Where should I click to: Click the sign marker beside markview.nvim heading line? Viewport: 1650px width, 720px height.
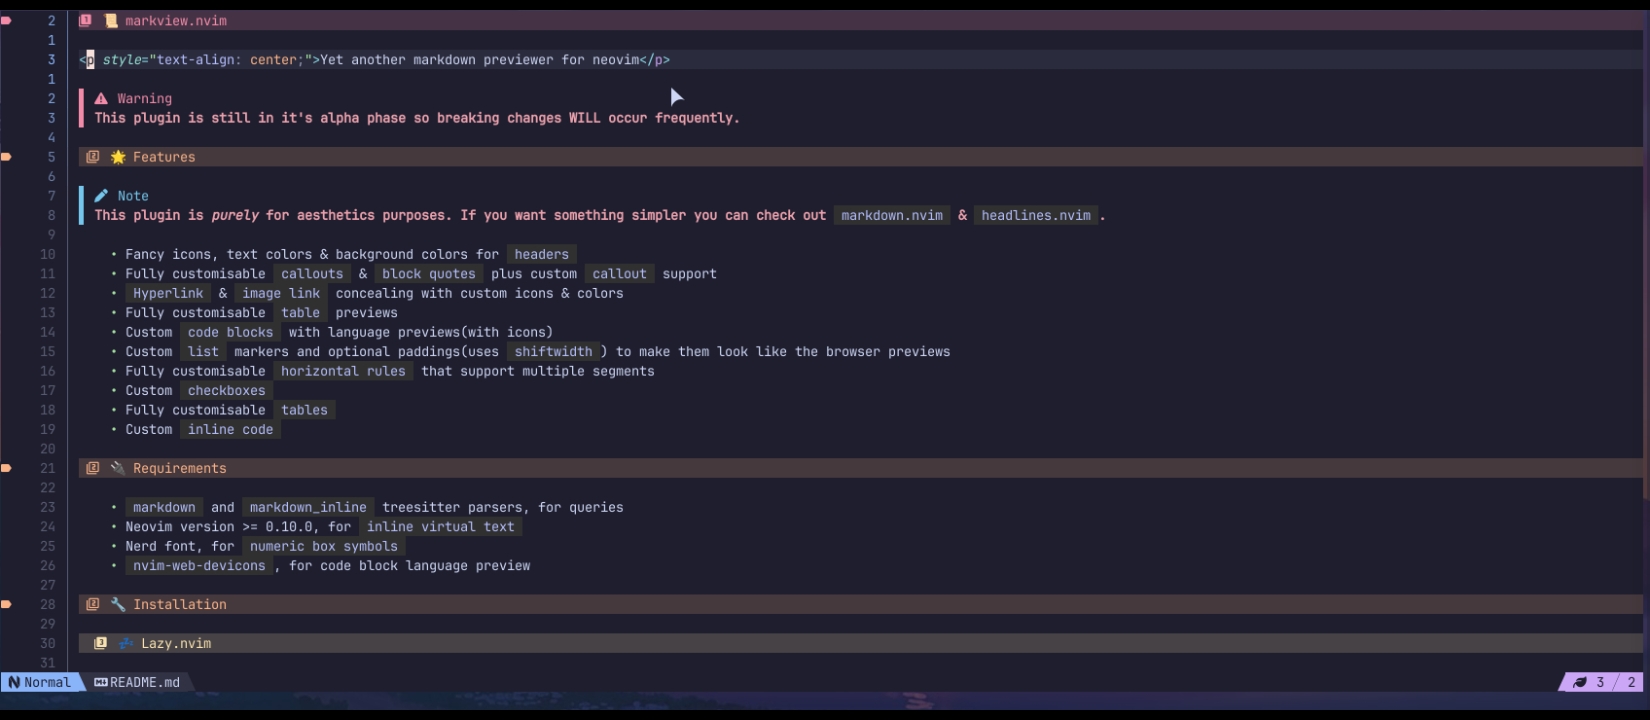pos(6,20)
